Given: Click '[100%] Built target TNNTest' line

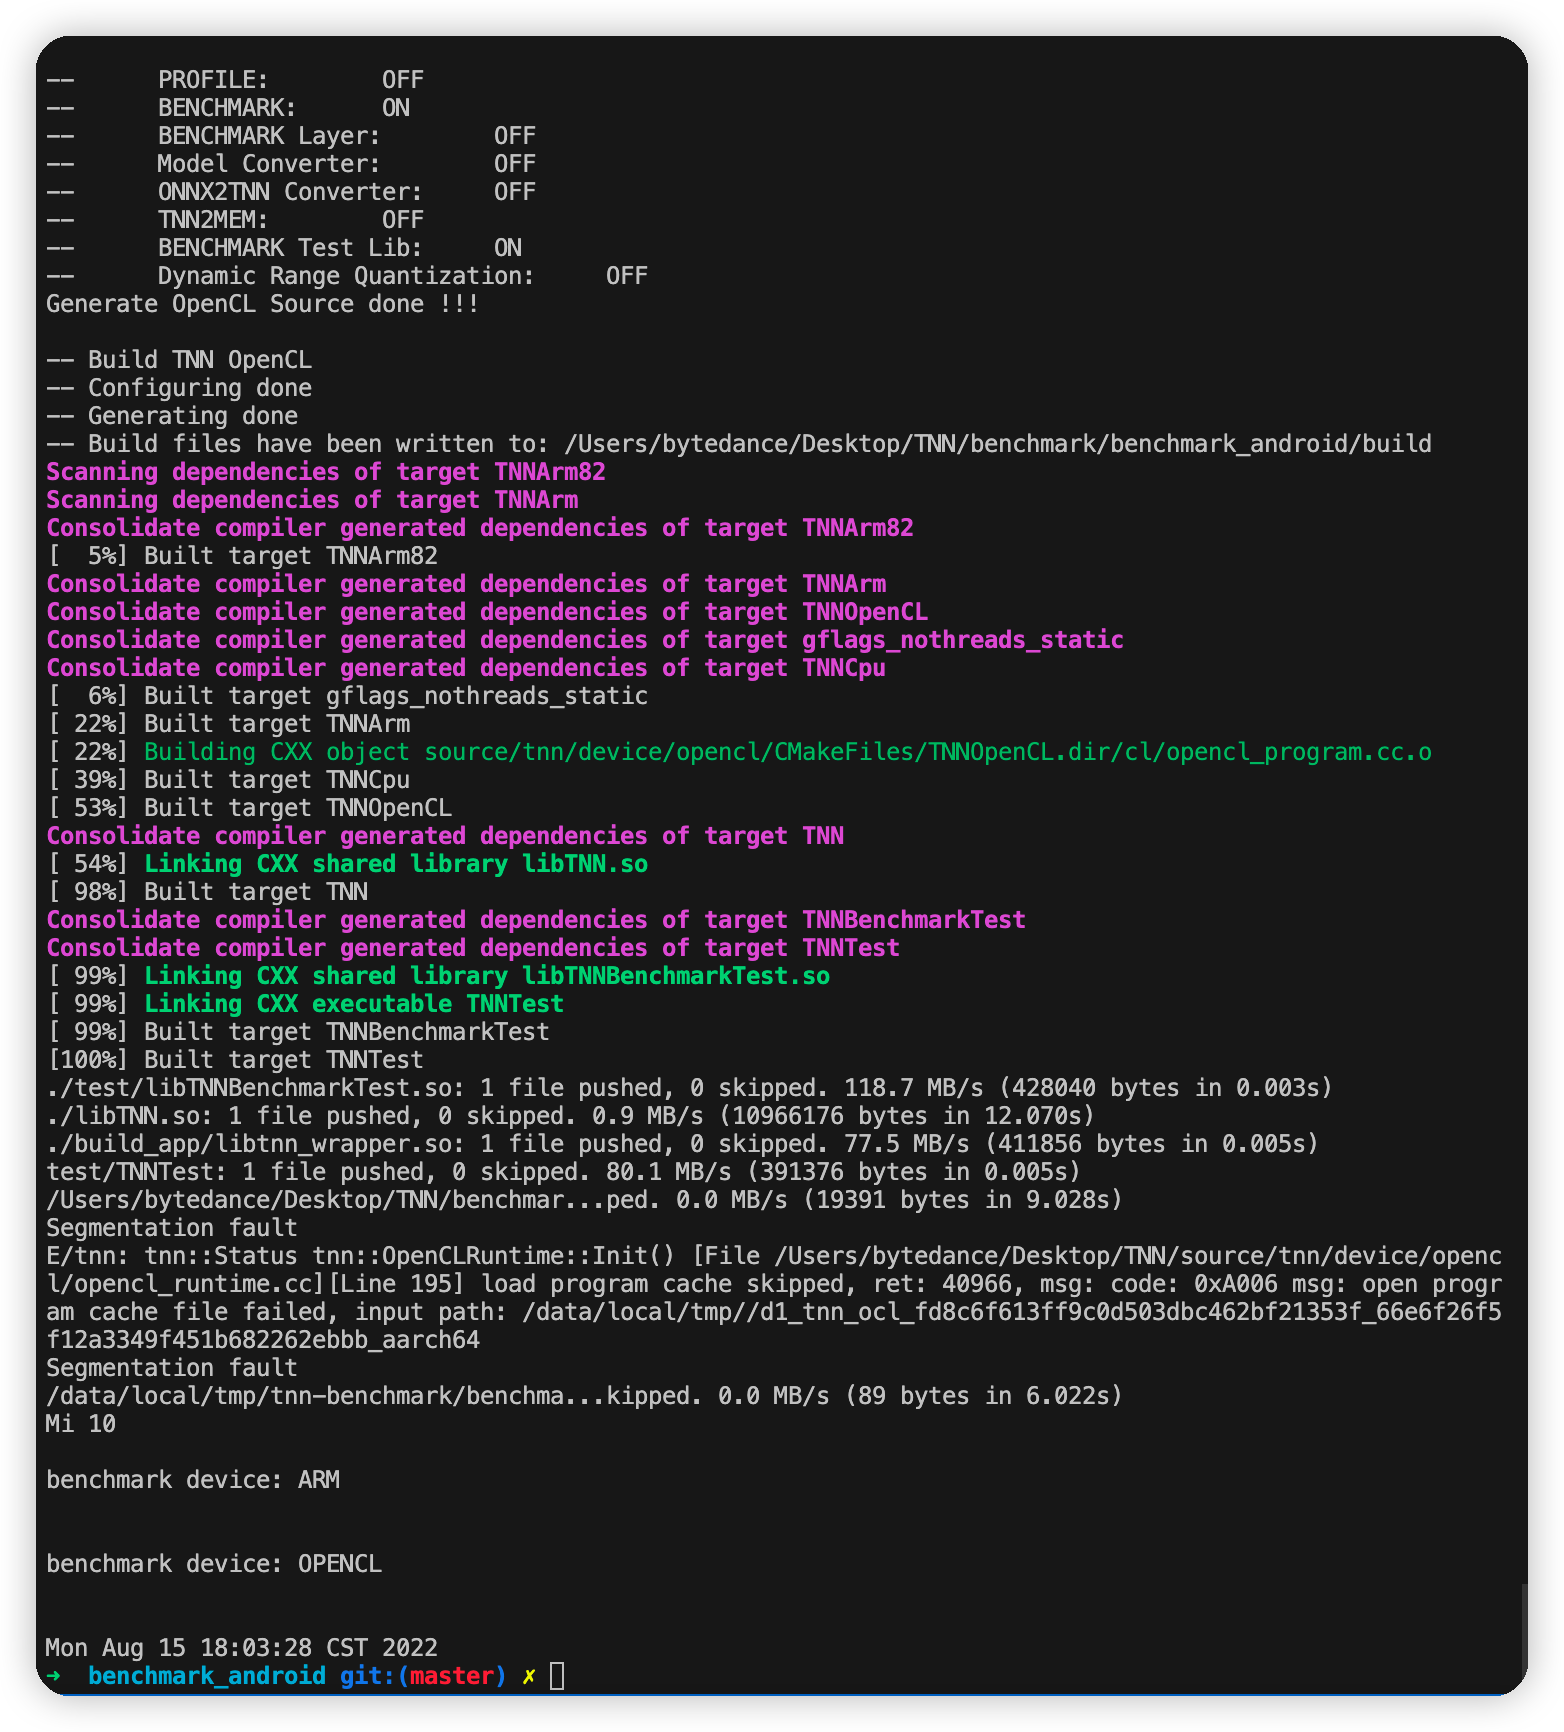Looking at the screenshot, I should [235, 1060].
